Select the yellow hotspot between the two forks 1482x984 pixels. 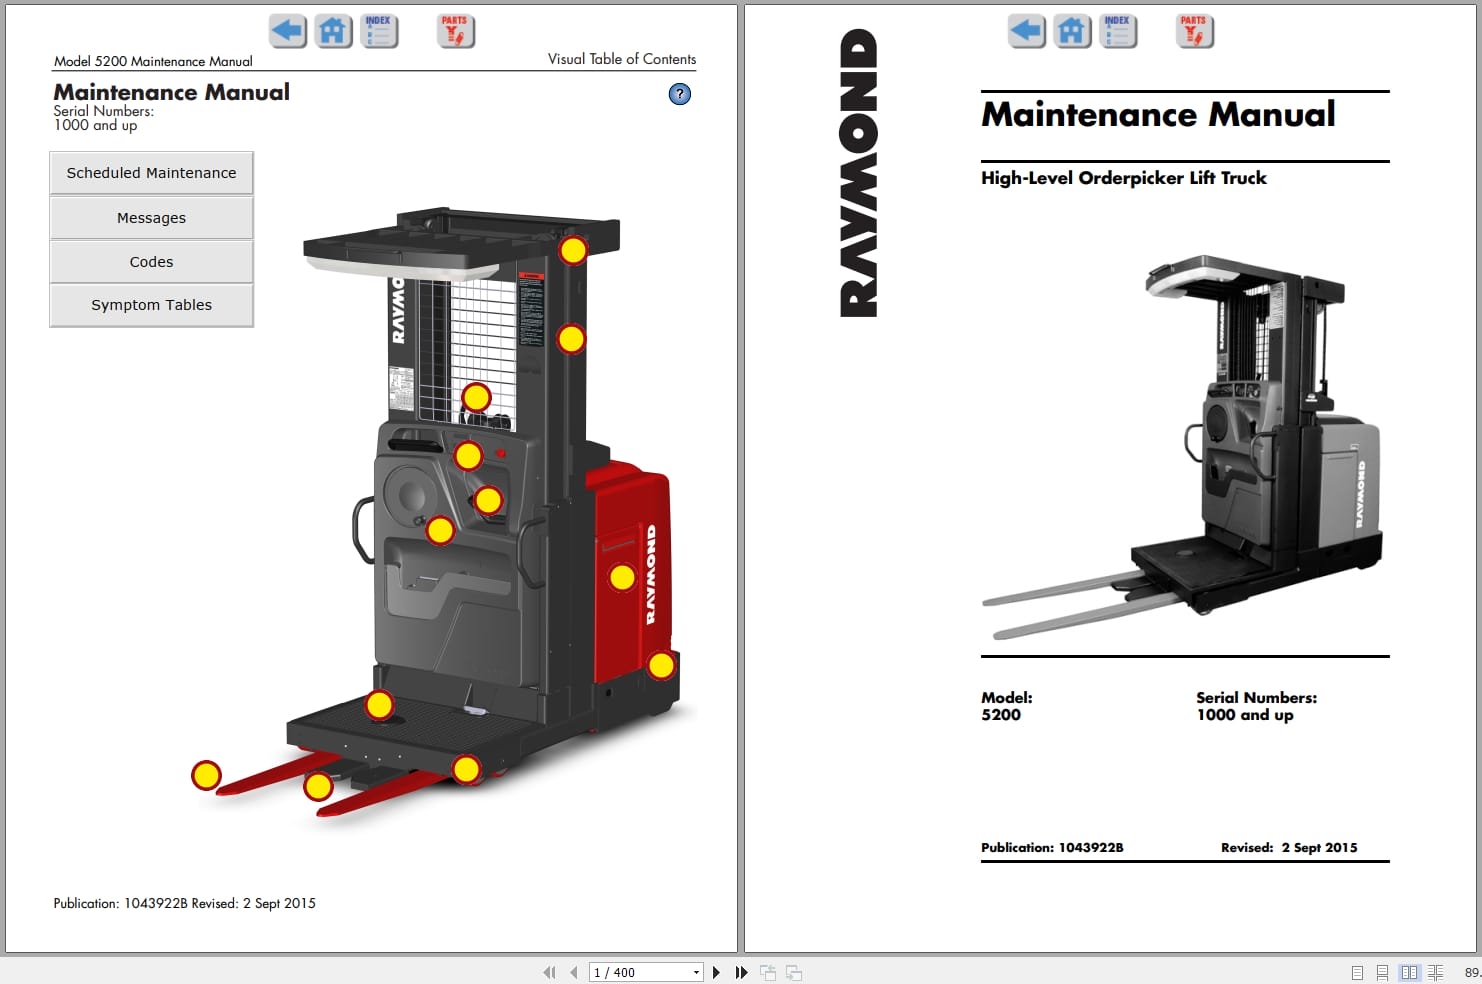click(318, 787)
